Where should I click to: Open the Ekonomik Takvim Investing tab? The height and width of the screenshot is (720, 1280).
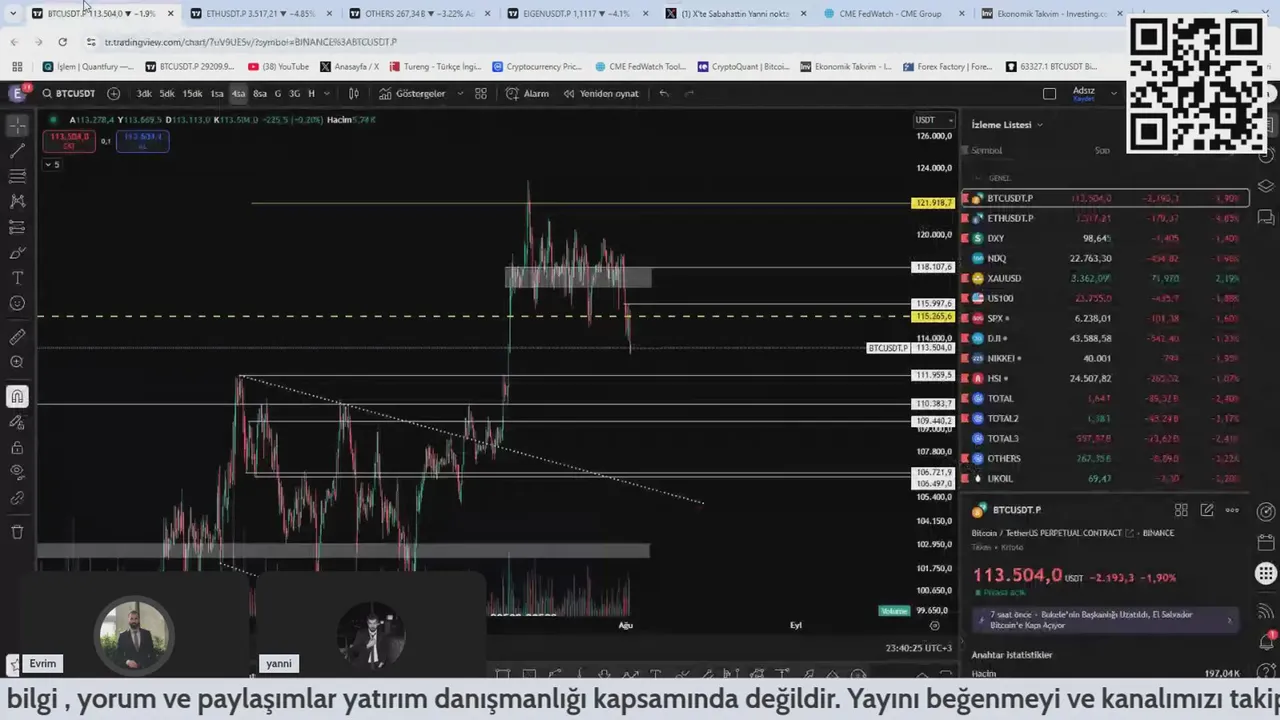[1050, 13]
